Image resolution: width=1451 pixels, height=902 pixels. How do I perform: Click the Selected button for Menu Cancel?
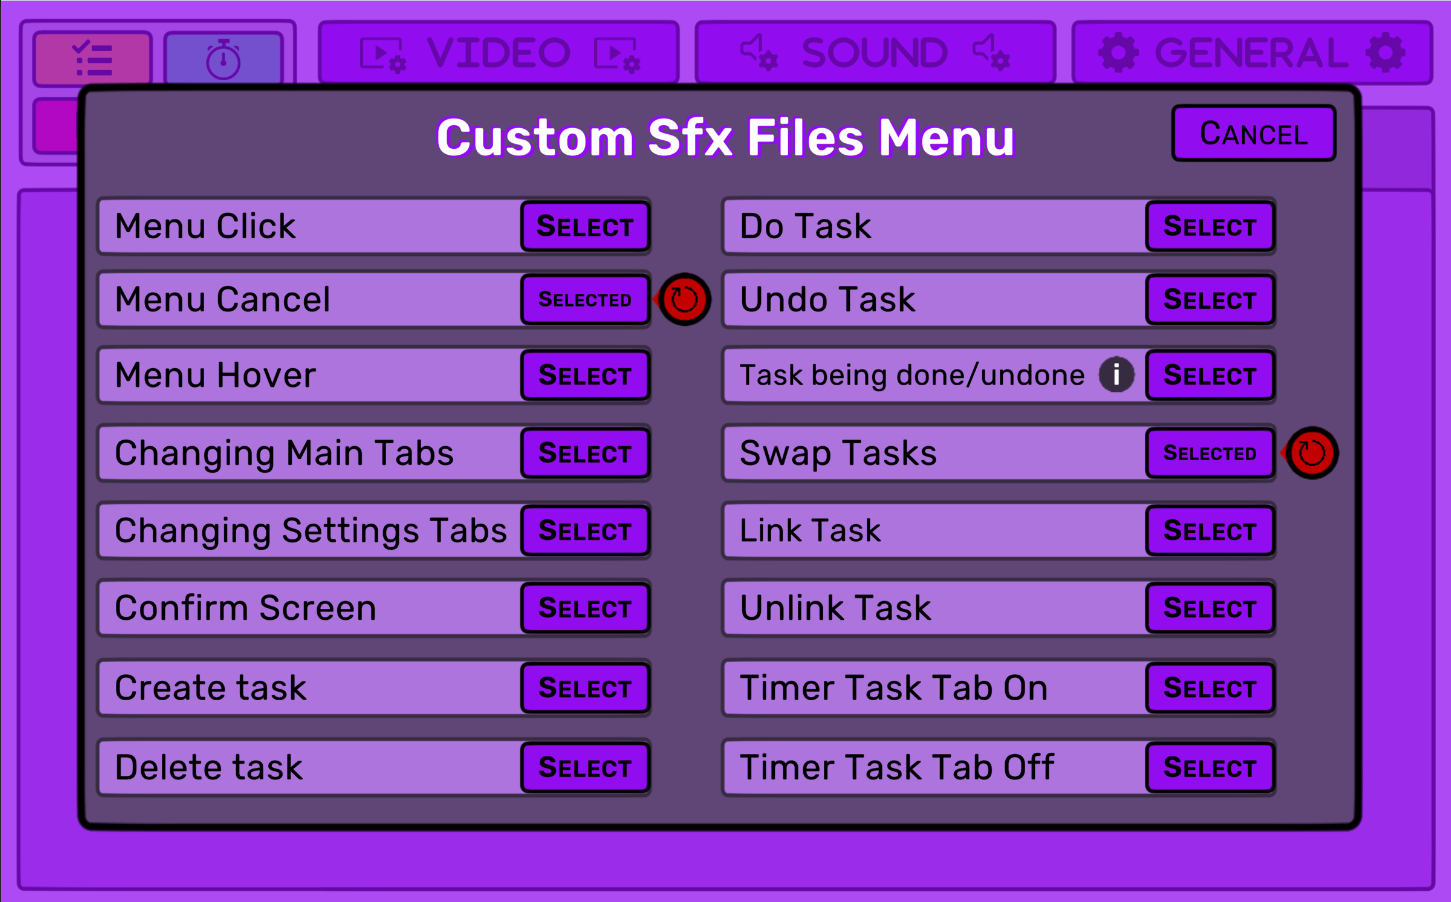tap(585, 299)
